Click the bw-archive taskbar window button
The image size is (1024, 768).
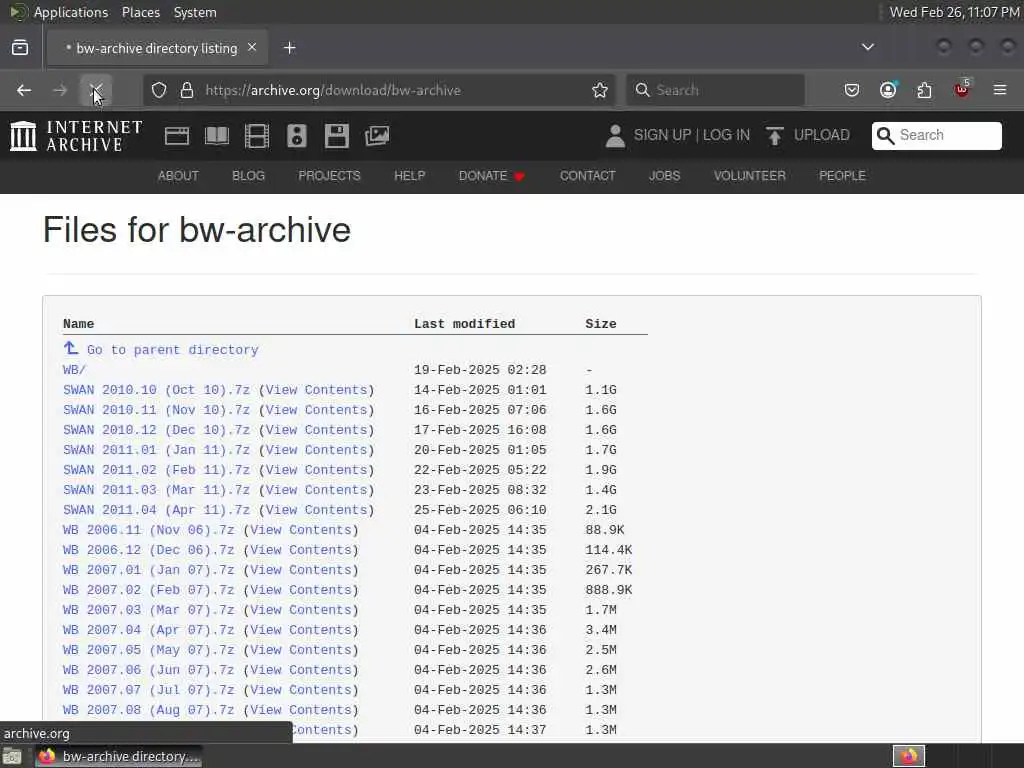[119, 756]
